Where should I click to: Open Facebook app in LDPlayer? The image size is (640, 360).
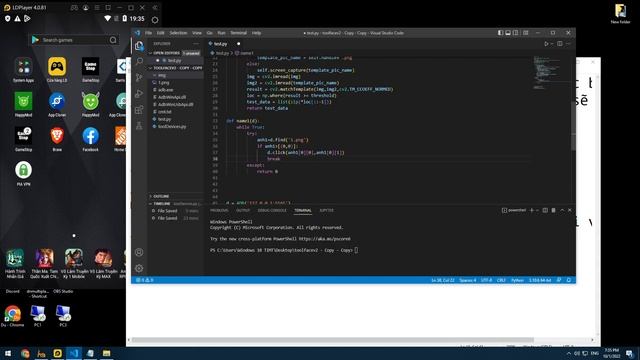click(x=90, y=139)
